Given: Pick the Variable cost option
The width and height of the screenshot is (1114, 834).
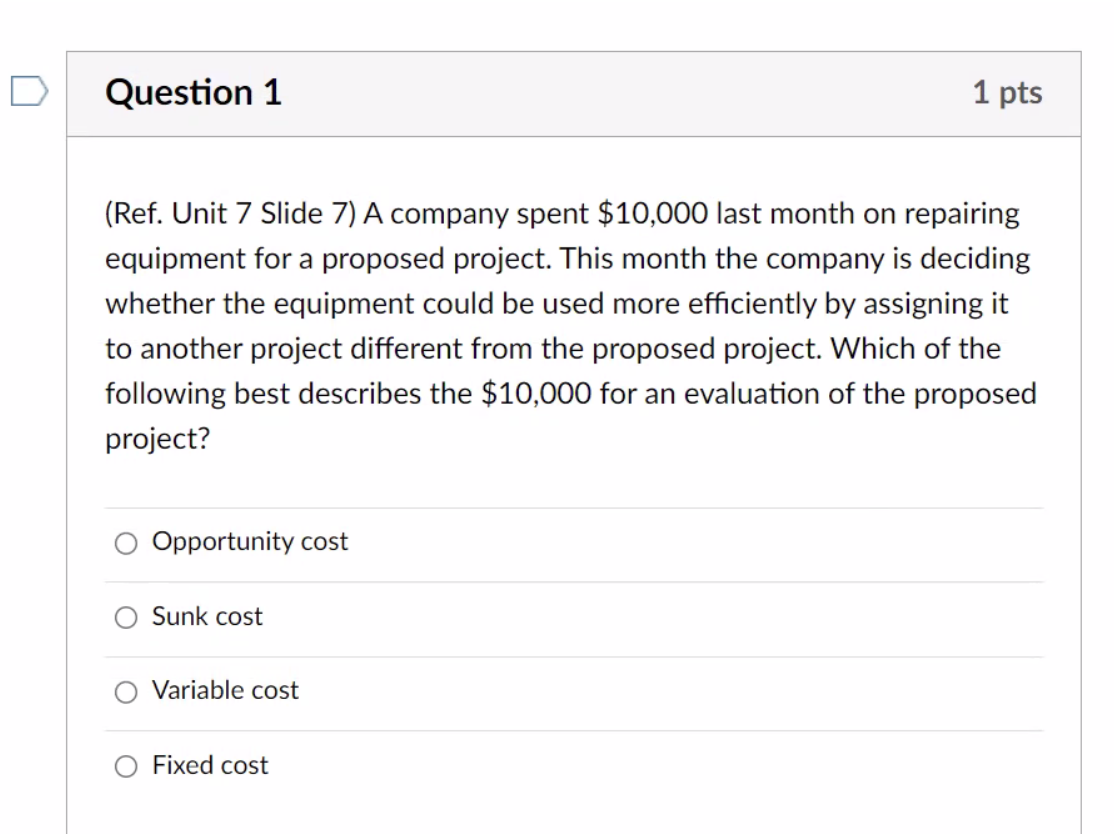Looking at the screenshot, I should [x=125, y=690].
